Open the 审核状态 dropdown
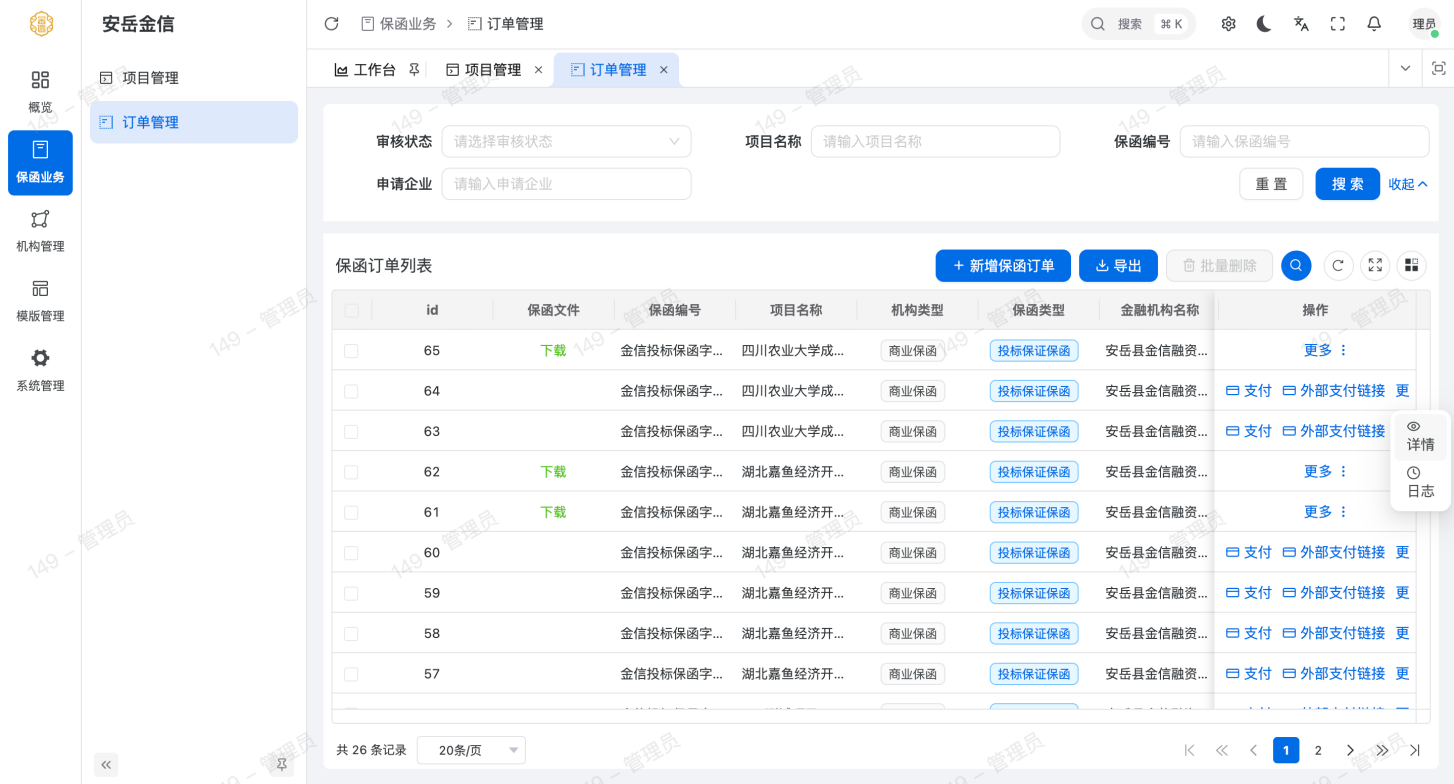 (566, 142)
